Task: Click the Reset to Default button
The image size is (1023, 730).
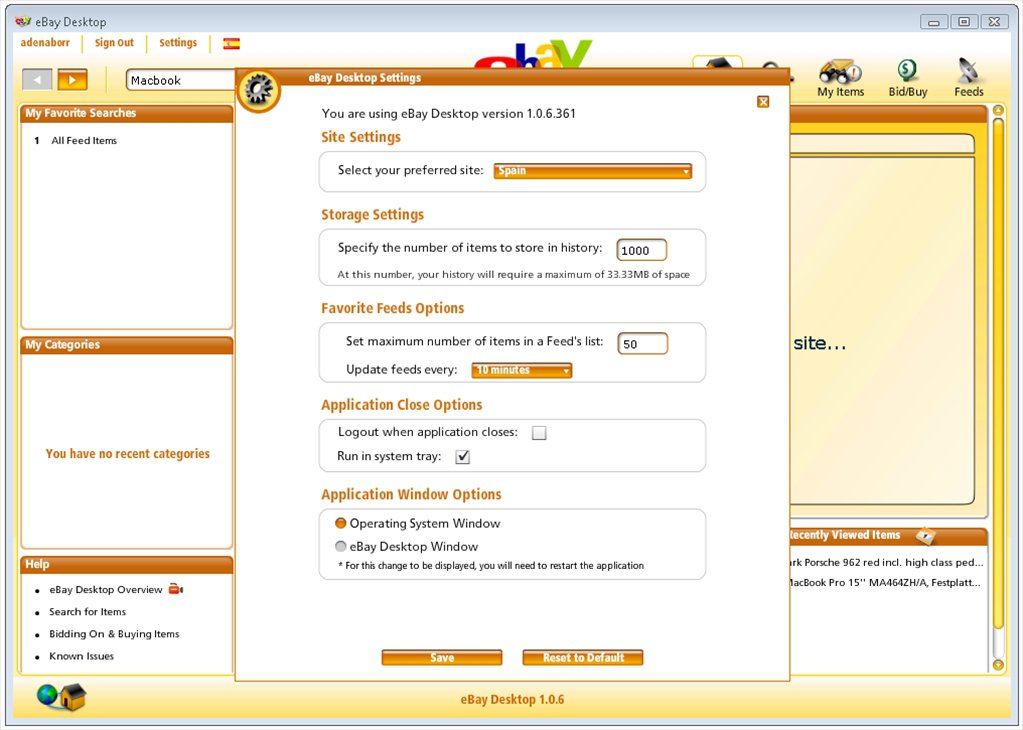Action: click(x=582, y=657)
